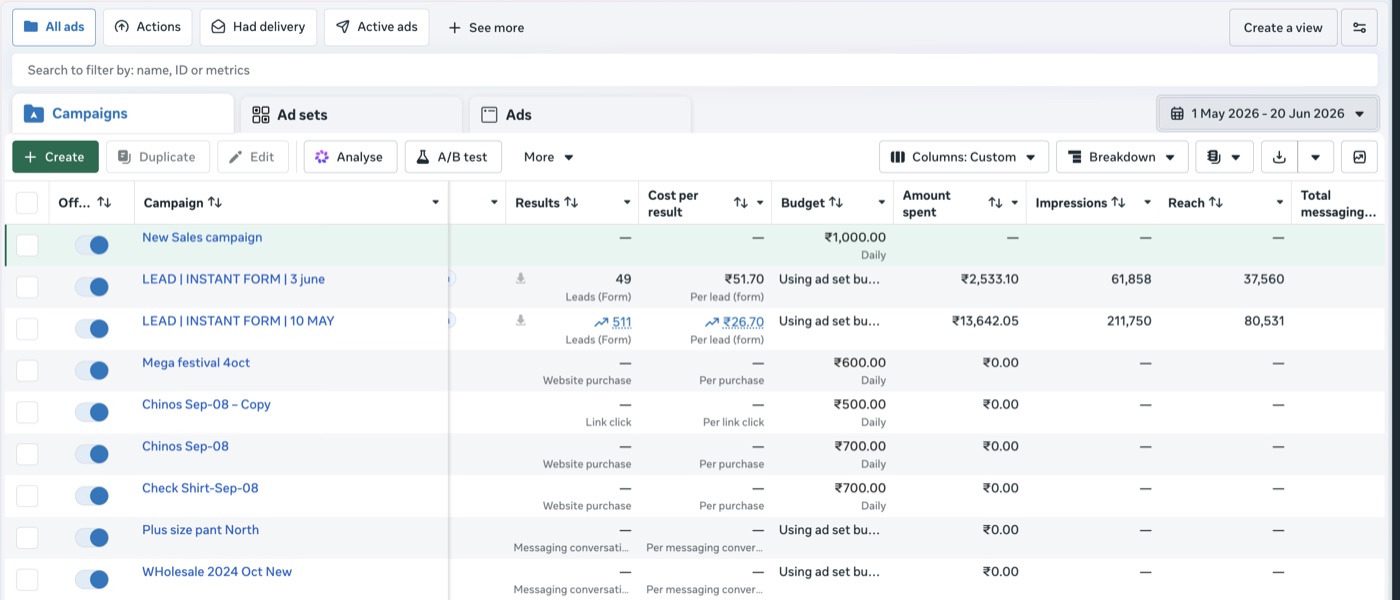Tick the checkbox for LEAD | INSTANT FORM | 3 june
The image size is (1400, 600).
pyautogui.click(x=27, y=287)
